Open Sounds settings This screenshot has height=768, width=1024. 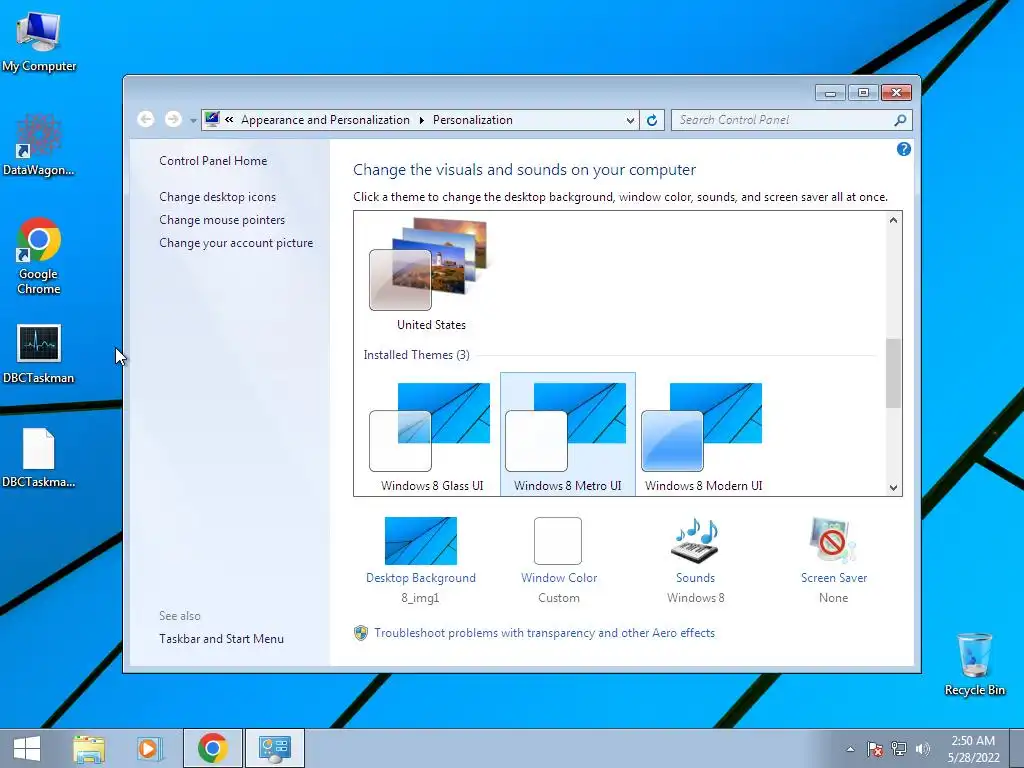coord(696,560)
